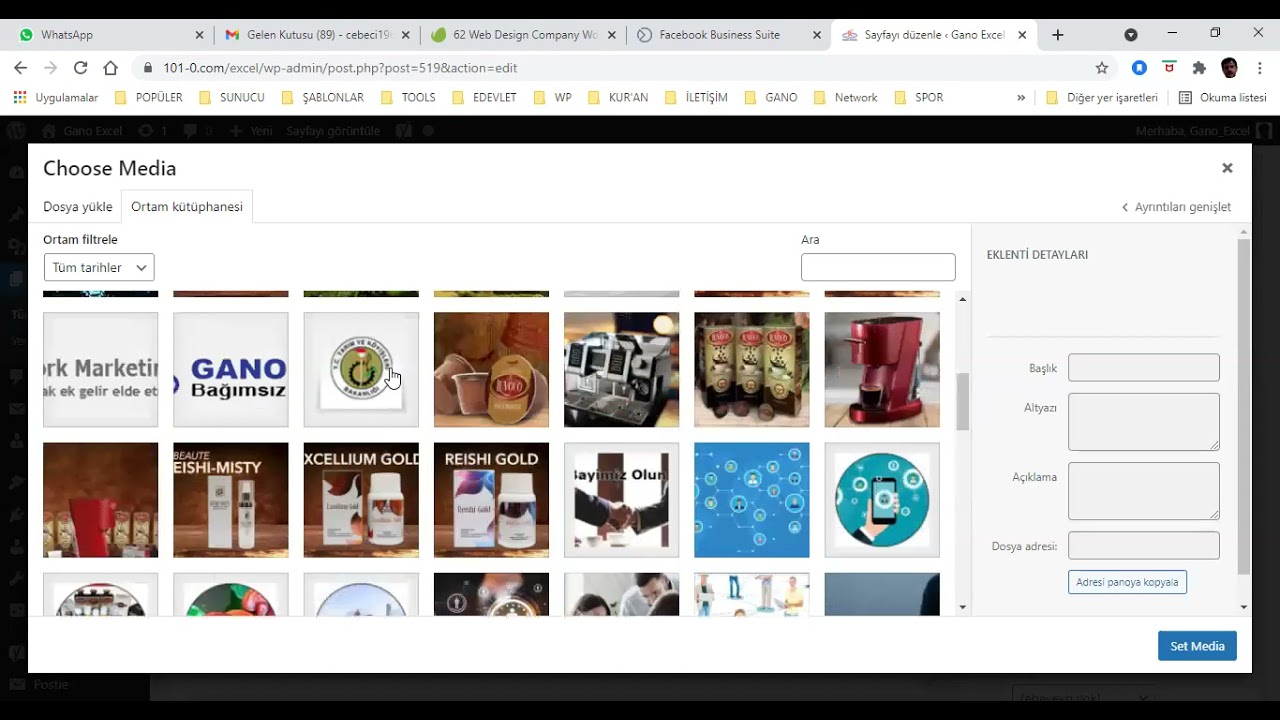Click the Ara search field

[878, 267]
